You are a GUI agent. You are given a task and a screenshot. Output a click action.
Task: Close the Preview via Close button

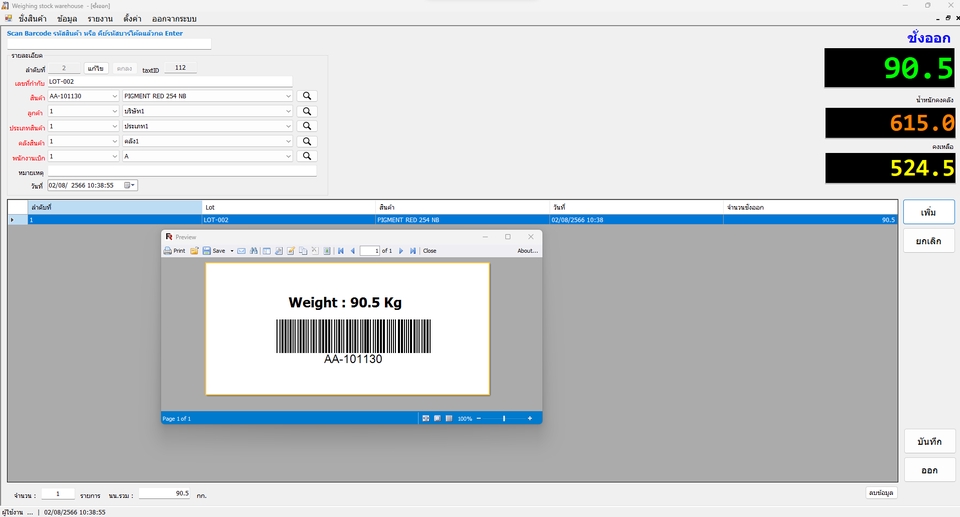[430, 251]
